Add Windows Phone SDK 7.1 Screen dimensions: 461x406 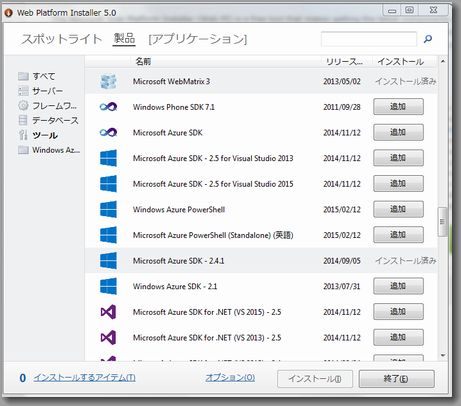pos(398,107)
